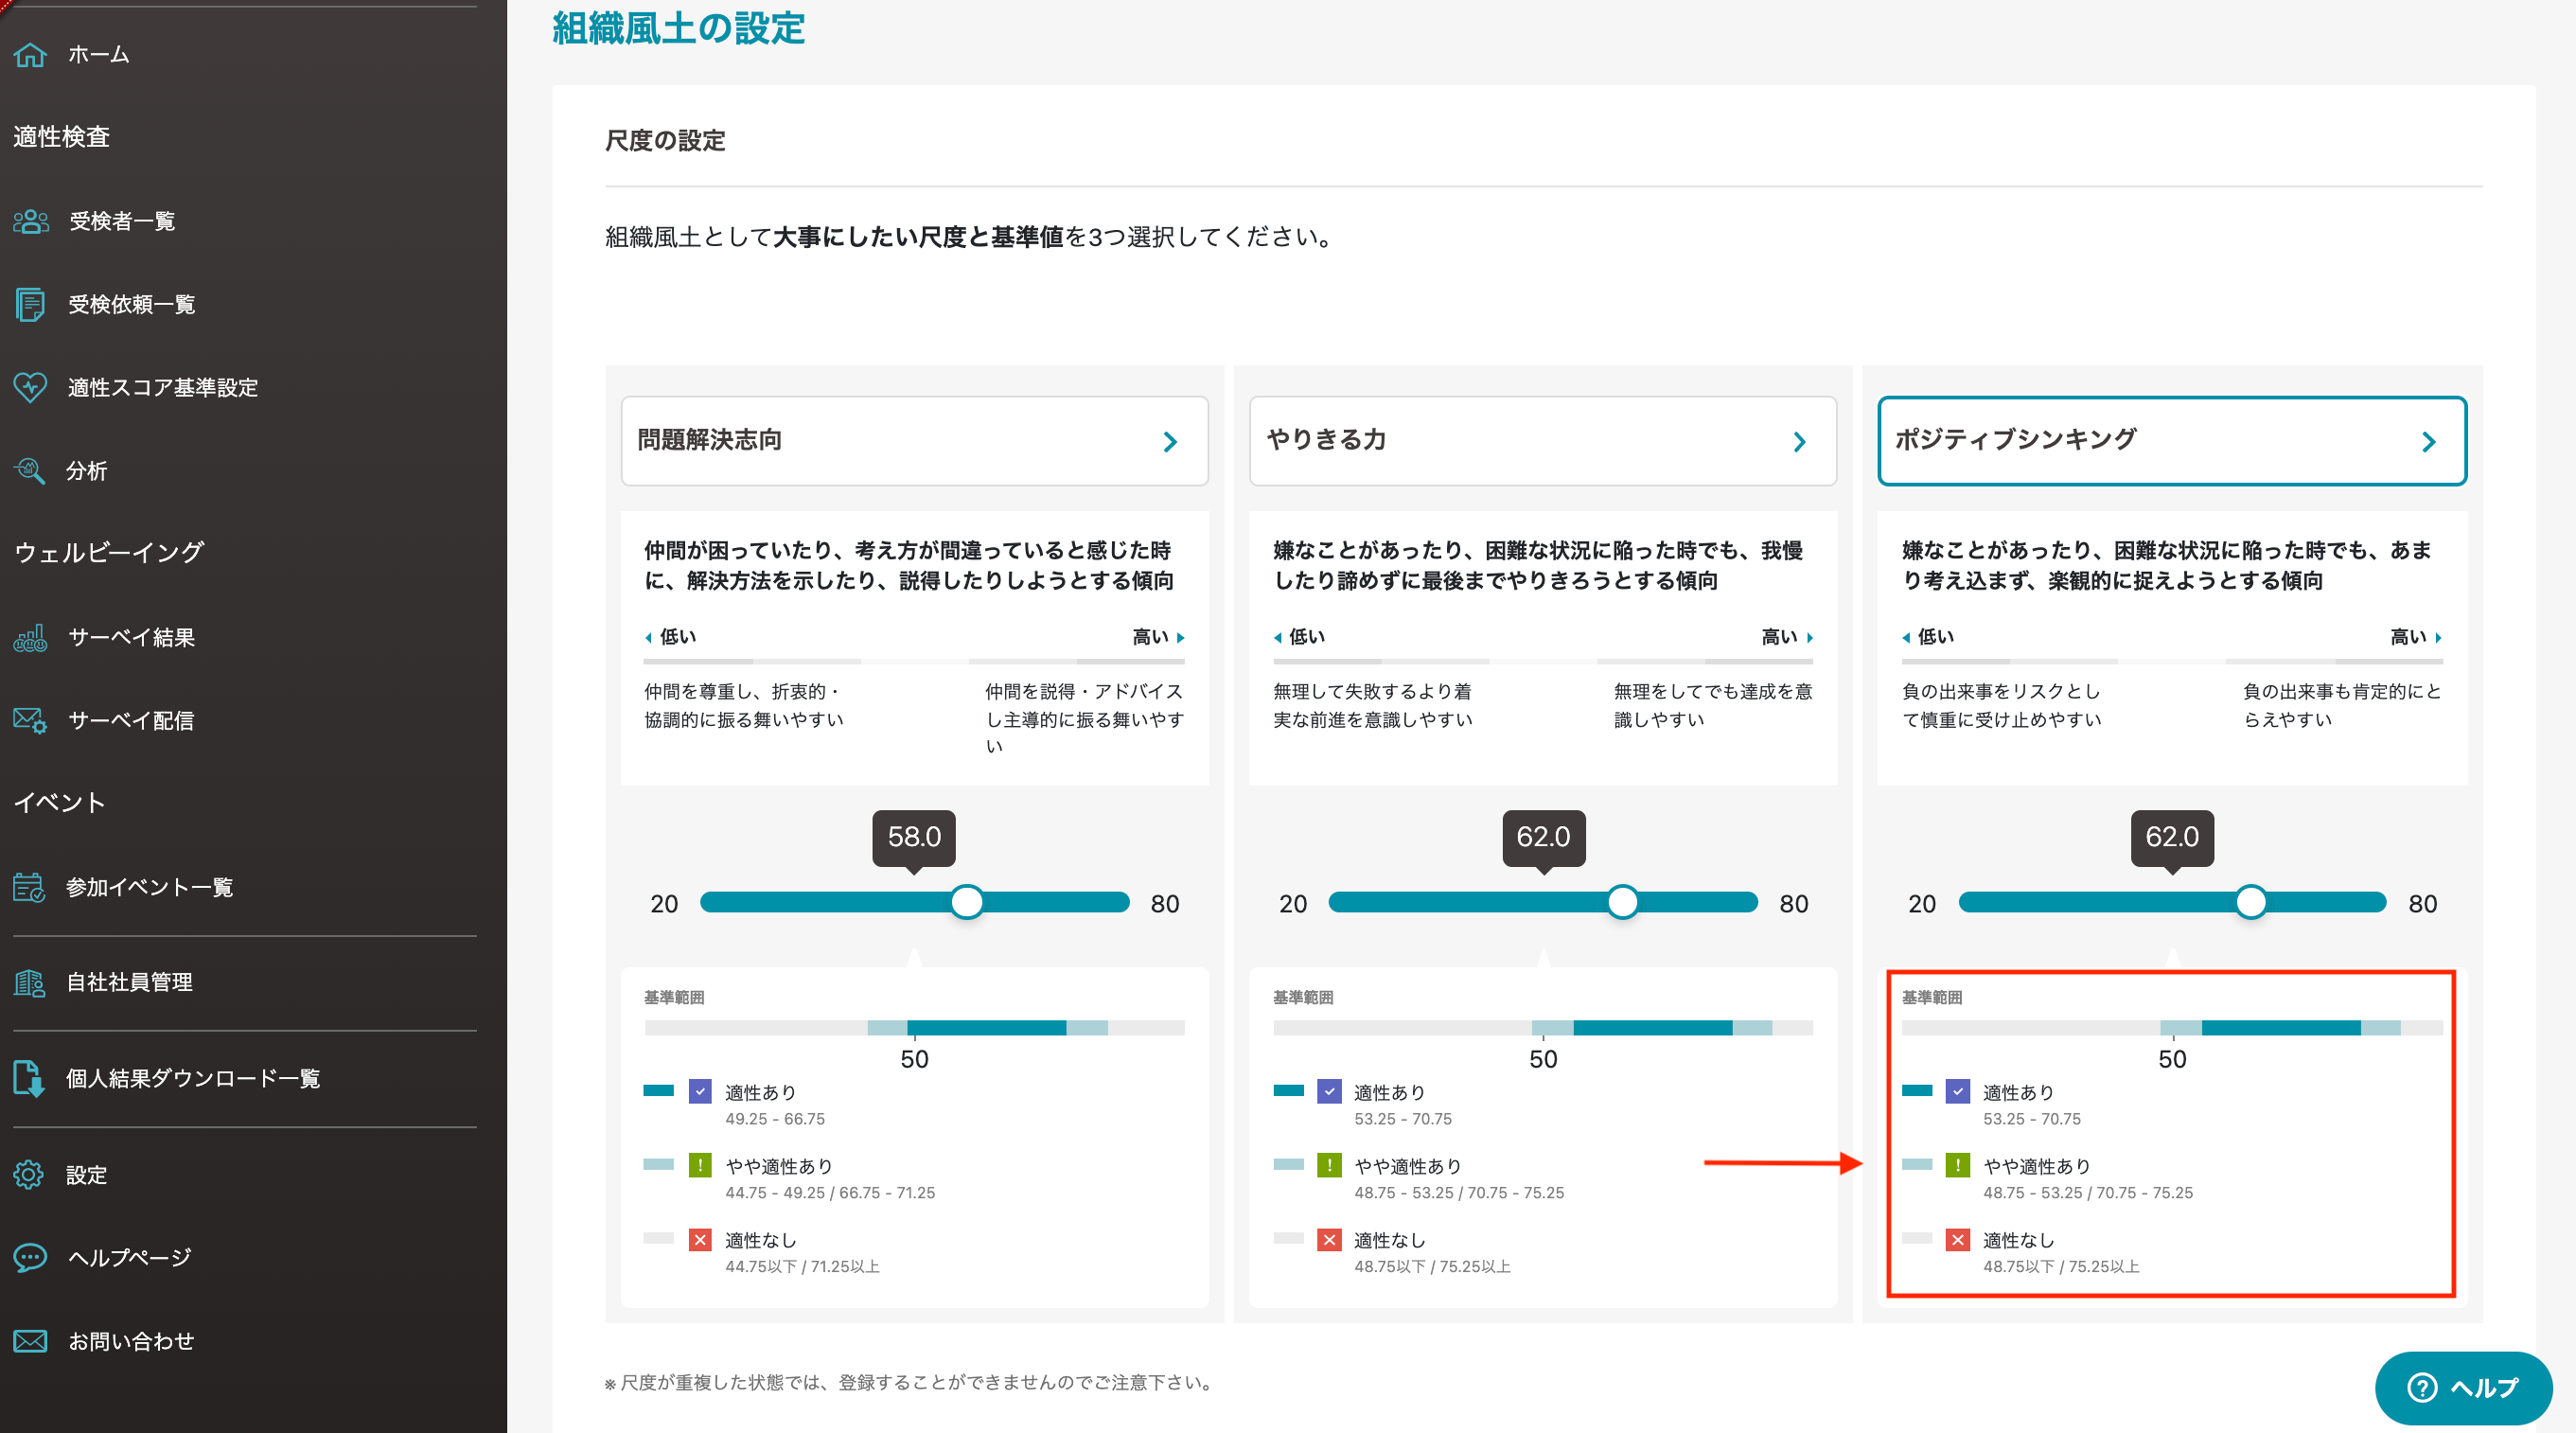Toggle 適性あり checkbox under 問題解決志向

click(x=700, y=1092)
